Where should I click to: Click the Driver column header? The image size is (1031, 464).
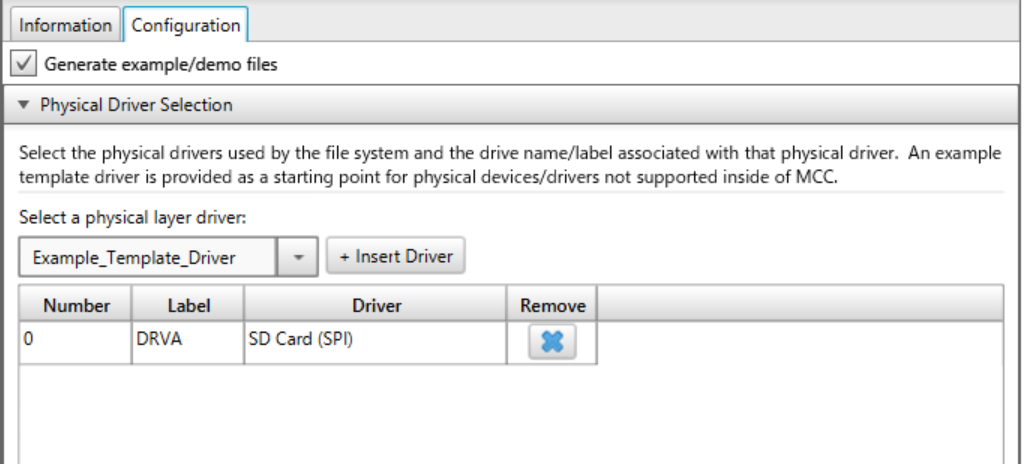(x=376, y=306)
